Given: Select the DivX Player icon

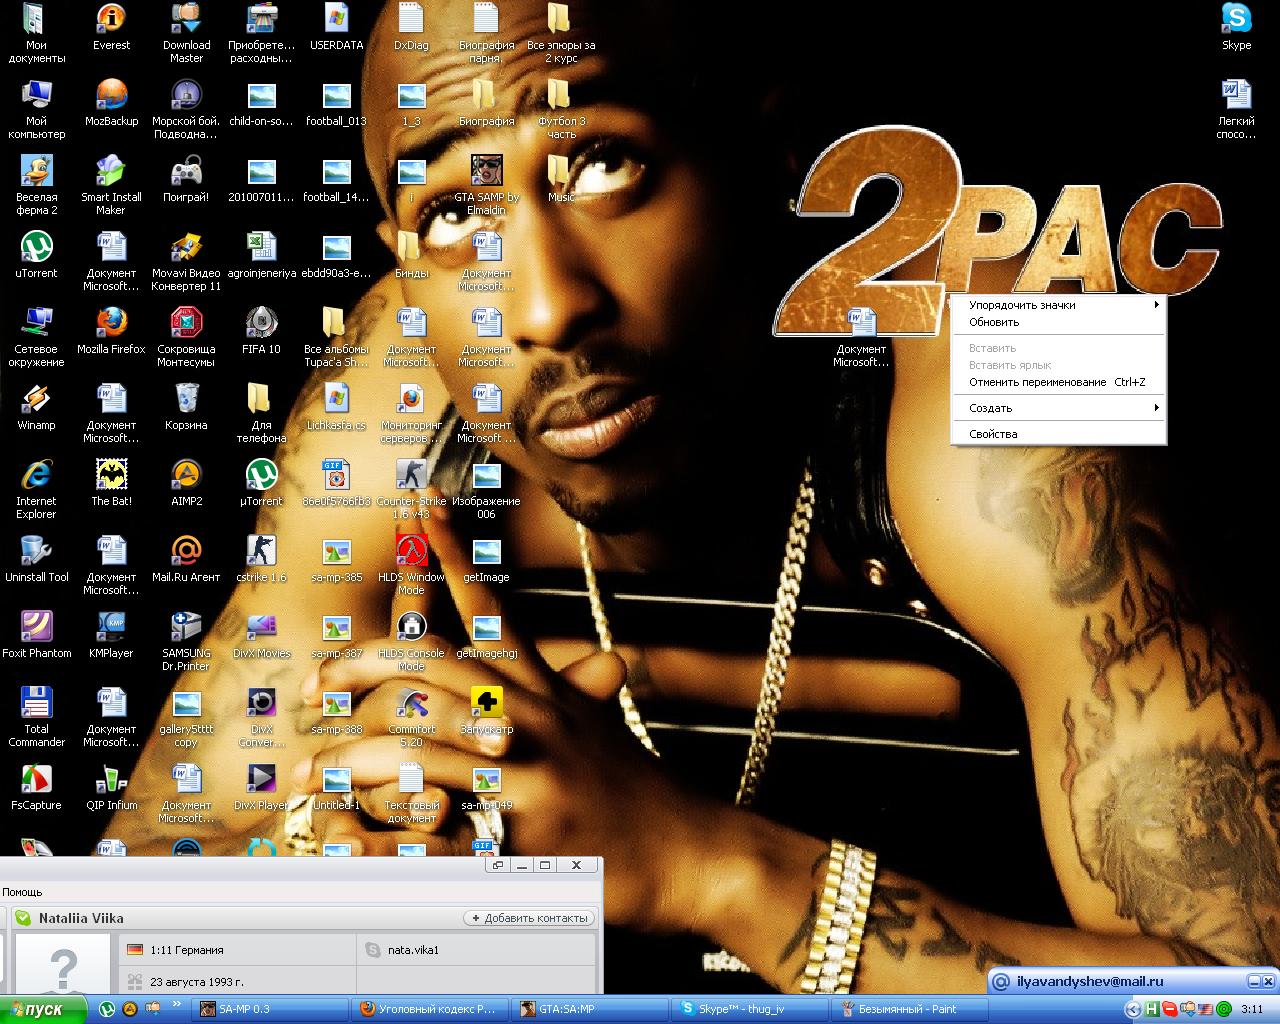Looking at the screenshot, I should pyautogui.click(x=261, y=787).
